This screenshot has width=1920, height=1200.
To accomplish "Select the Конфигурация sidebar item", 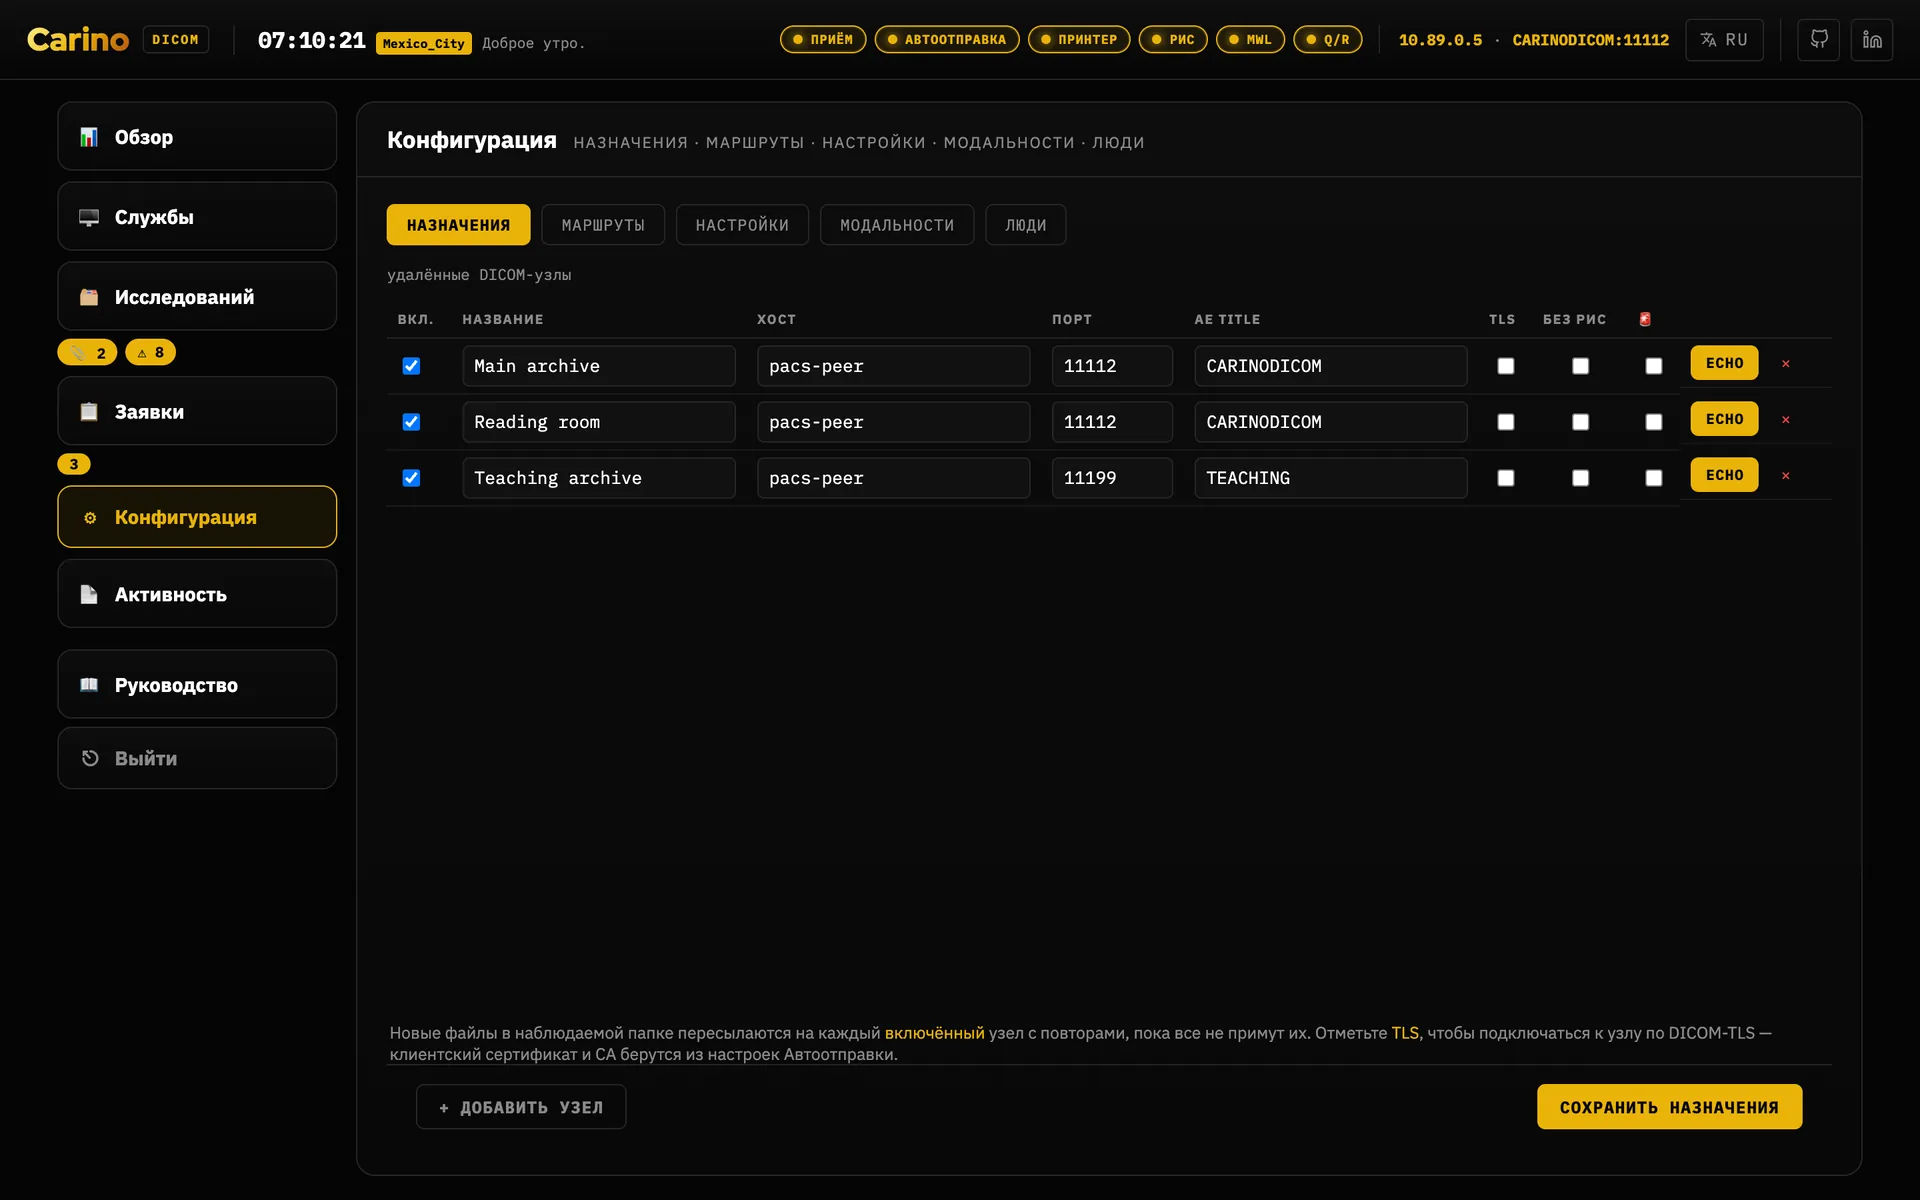I will [197, 517].
